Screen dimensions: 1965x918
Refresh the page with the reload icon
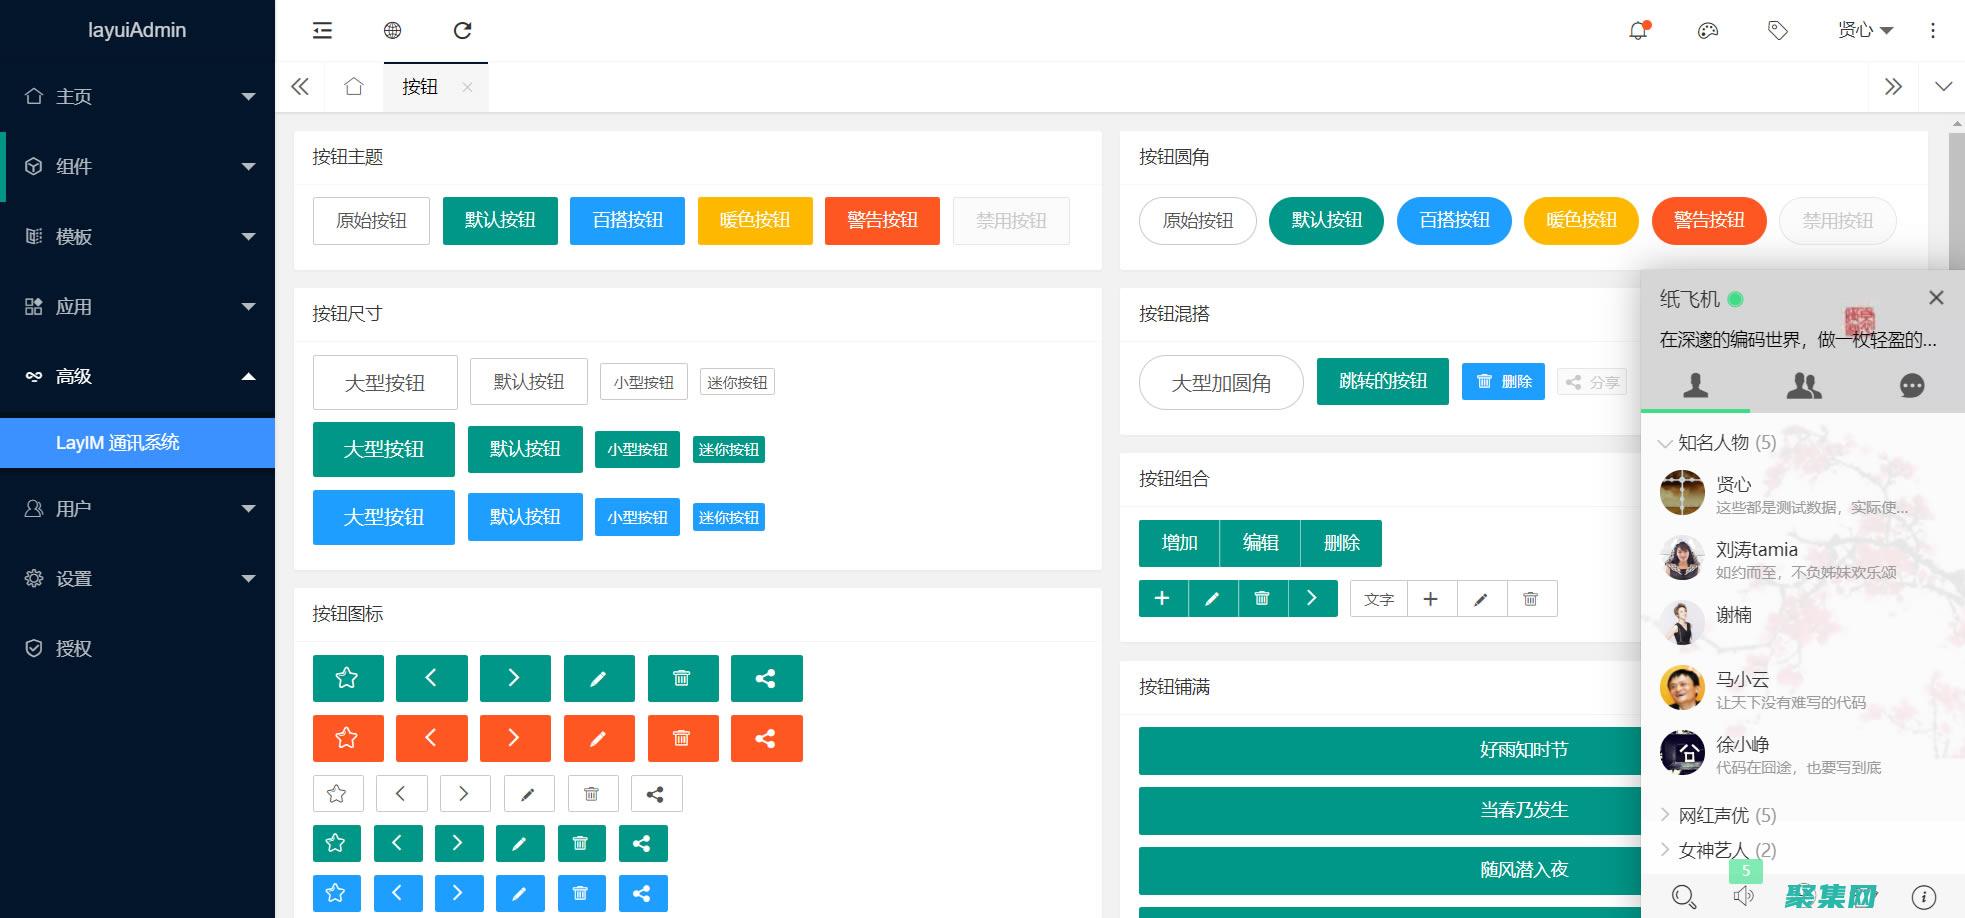(x=462, y=31)
